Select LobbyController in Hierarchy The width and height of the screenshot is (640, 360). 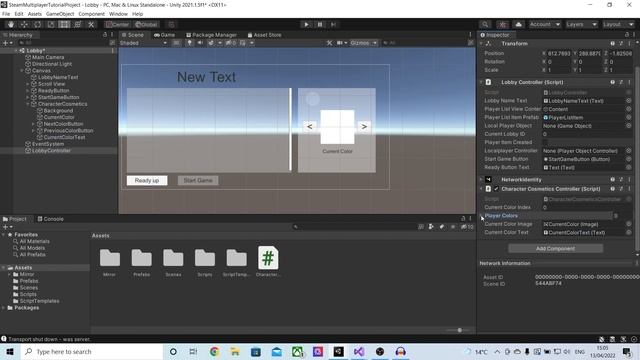point(51,151)
